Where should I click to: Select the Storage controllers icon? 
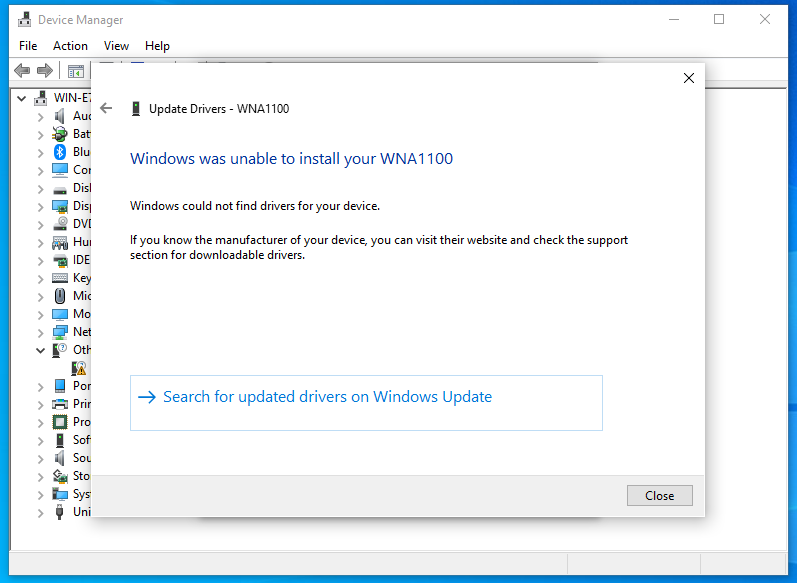60,476
